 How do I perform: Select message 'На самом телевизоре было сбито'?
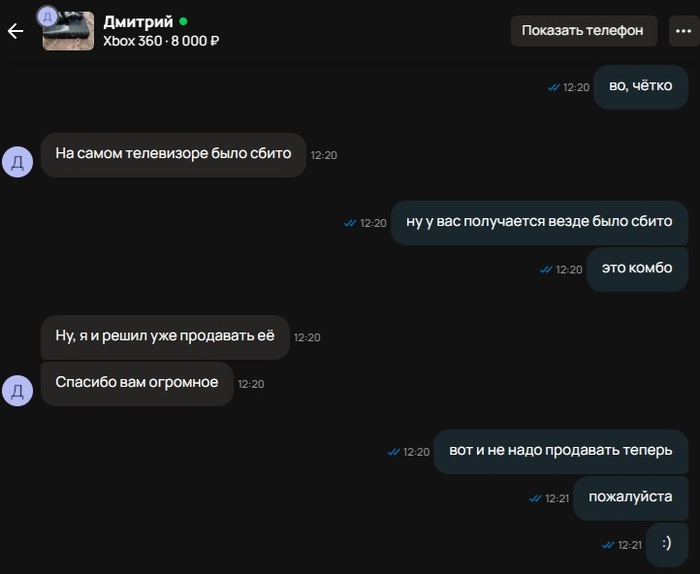(173, 154)
